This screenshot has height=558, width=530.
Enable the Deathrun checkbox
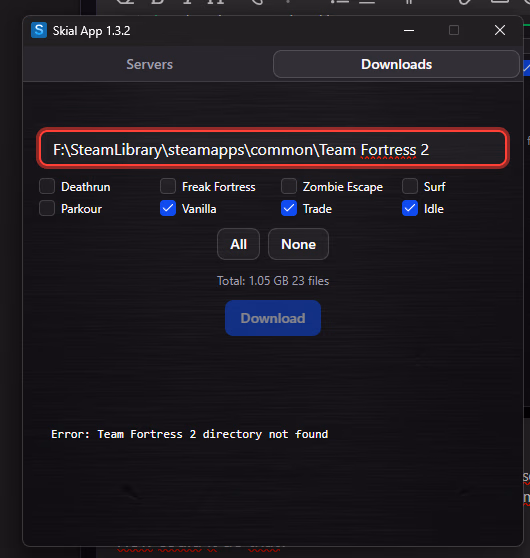47,186
